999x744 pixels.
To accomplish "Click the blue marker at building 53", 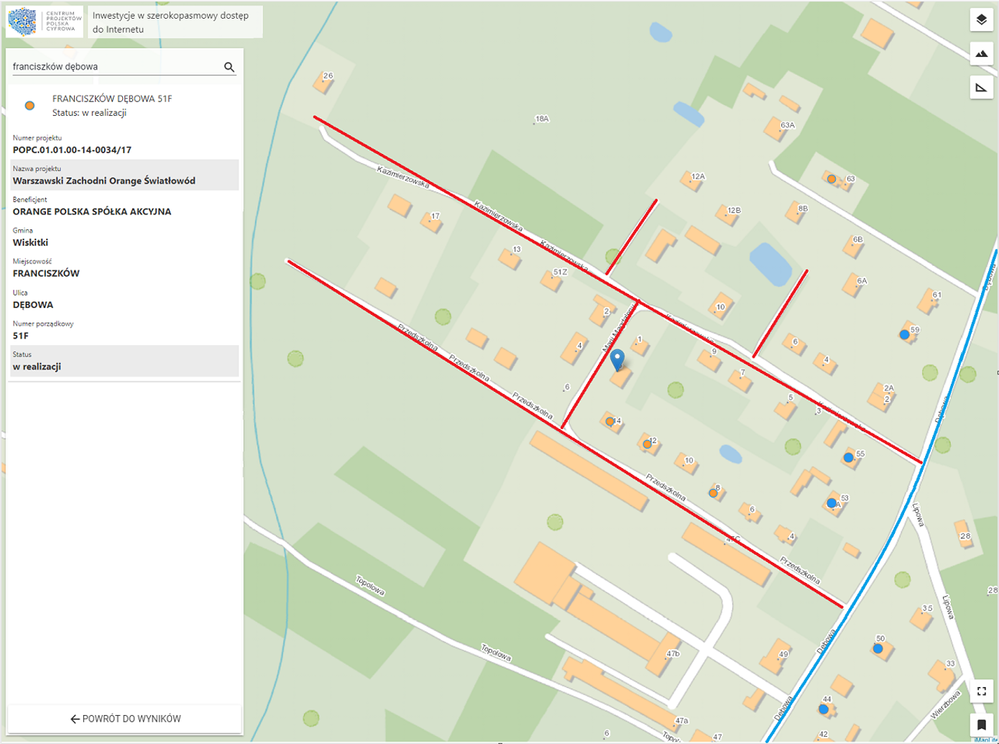I will 831,502.
